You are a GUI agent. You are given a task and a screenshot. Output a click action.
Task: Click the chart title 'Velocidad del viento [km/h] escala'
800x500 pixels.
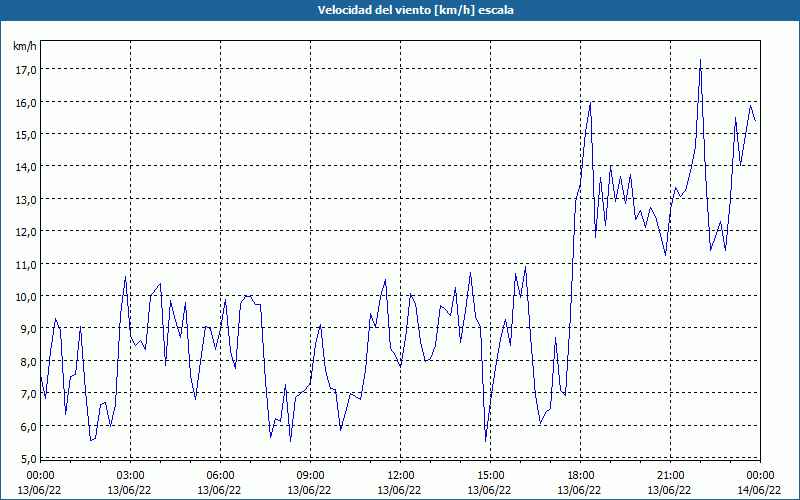coord(415,10)
